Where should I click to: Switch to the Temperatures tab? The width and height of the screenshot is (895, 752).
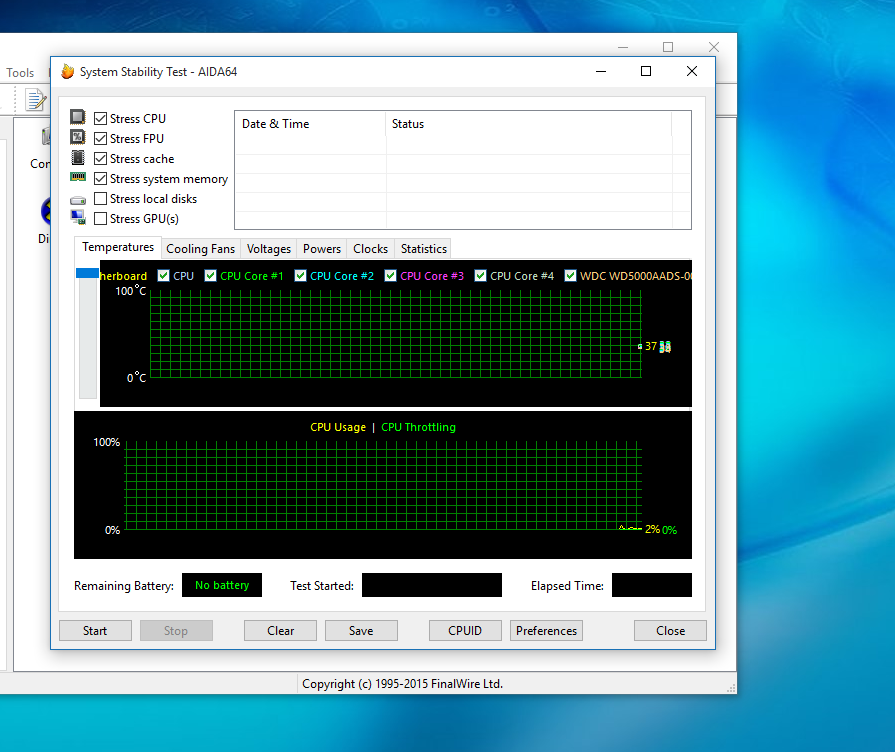(118, 247)
